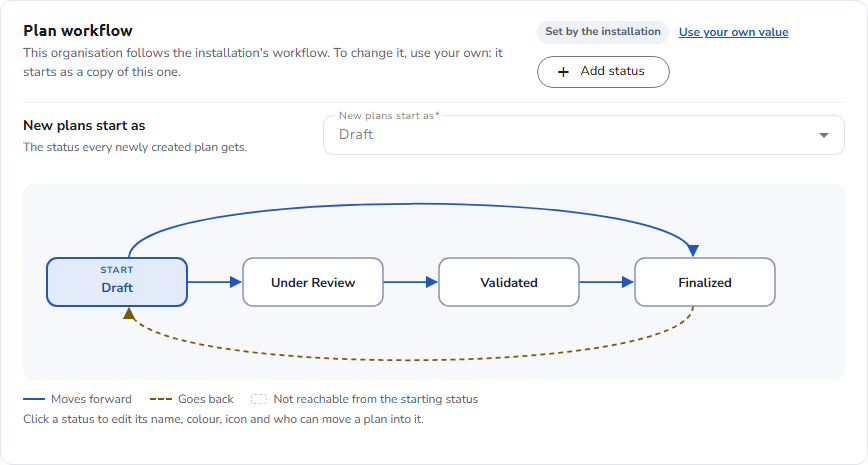The width and height of the screenshot is (868, 465).
Task: Open the Use your own value link
Action: pos(733,32)
